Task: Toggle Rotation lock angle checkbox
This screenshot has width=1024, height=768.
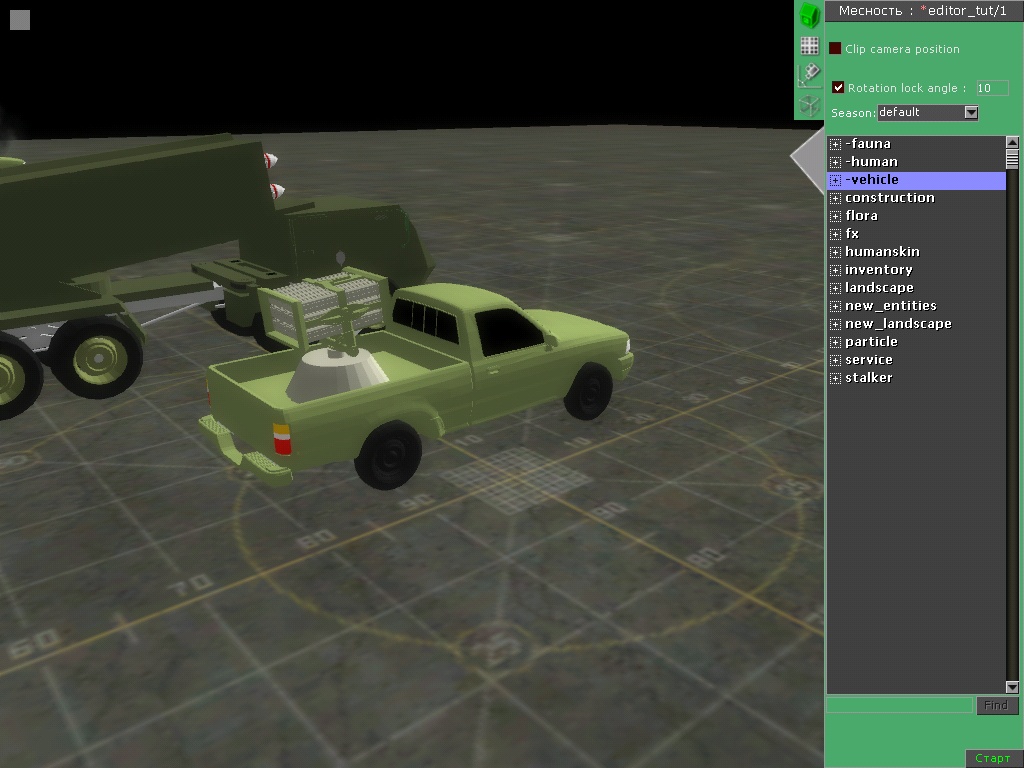Action: (x=838, y=87)
